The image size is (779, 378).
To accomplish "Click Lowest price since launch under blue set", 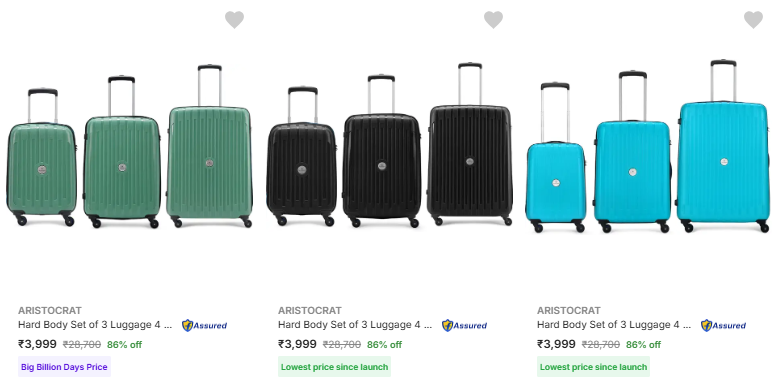I will coord(593,367).
